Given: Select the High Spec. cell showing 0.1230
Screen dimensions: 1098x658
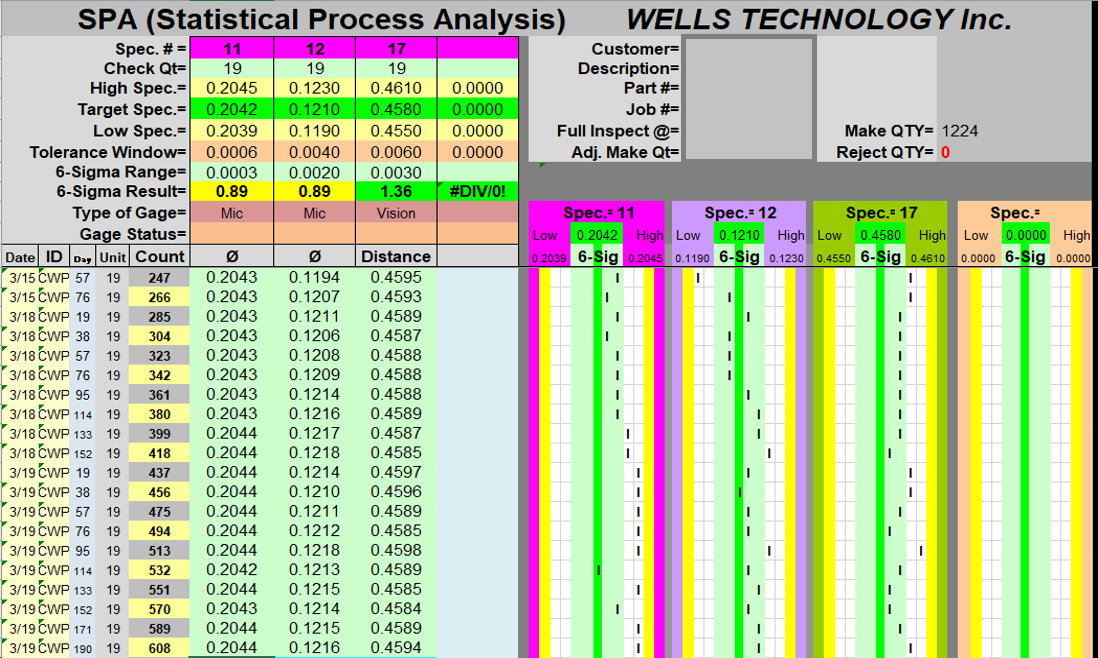Looking at the screenshot, I should (315, 88).
